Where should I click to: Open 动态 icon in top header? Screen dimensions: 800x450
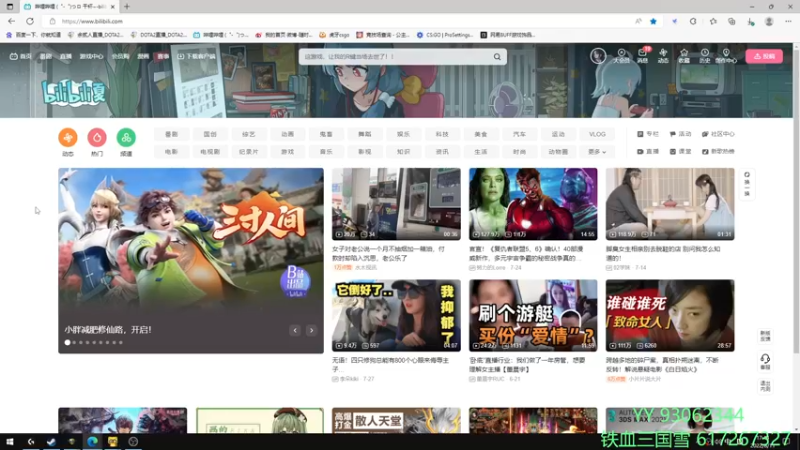pyautogui.click(x=663, y=56)
